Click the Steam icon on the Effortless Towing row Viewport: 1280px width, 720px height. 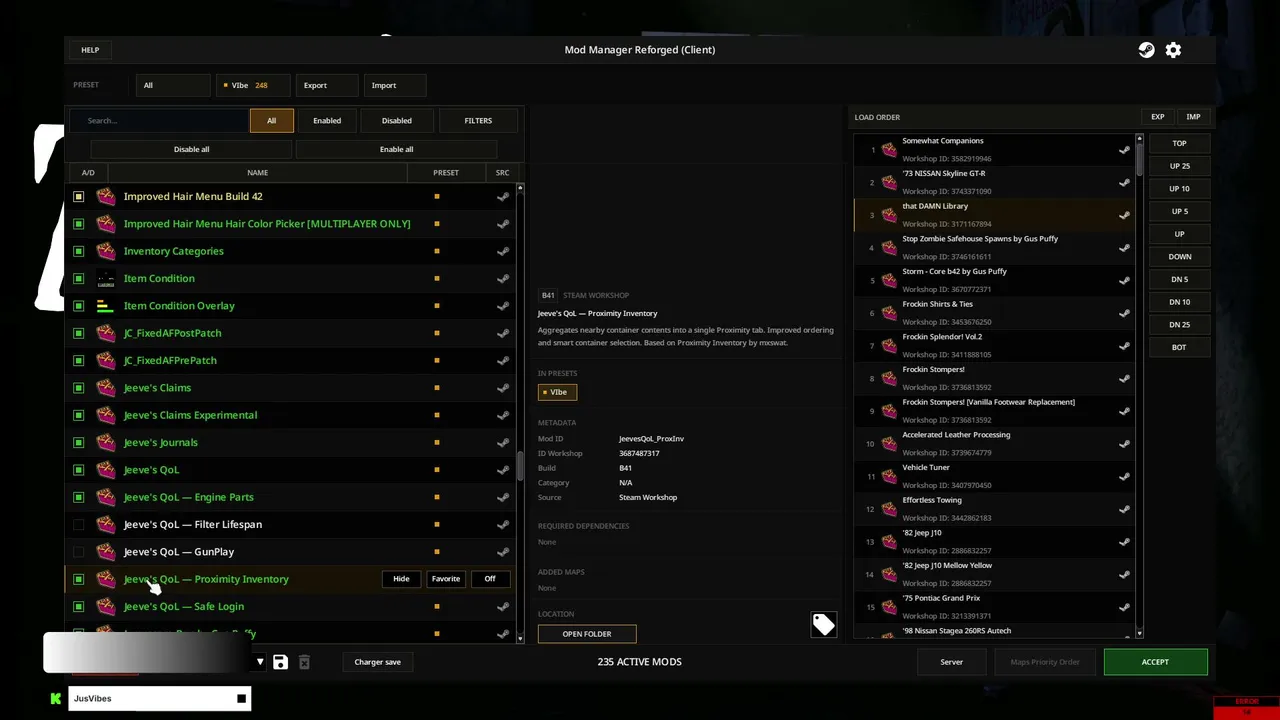tap(1124, 509)
